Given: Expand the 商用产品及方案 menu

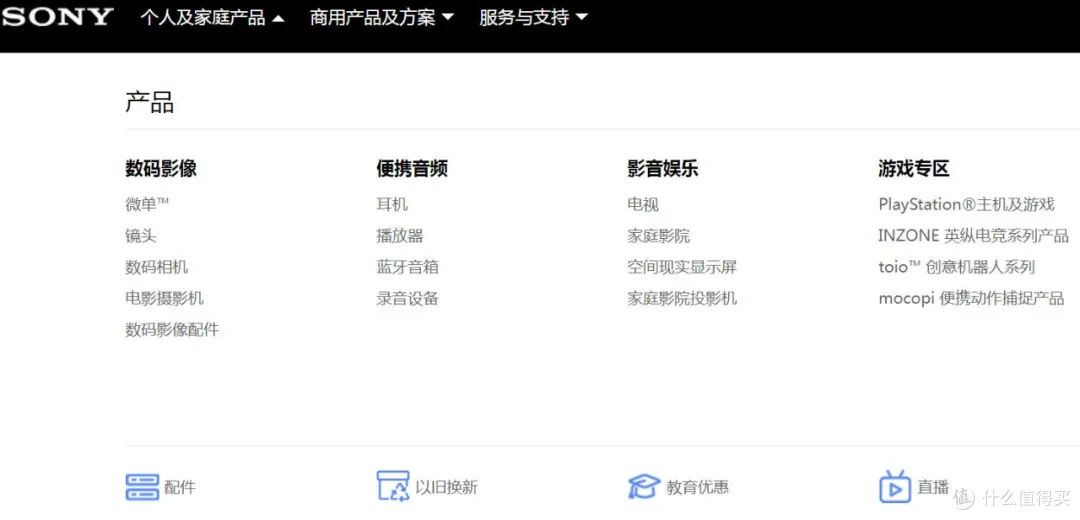Looking at the screenshot, I should pos(382,18).
